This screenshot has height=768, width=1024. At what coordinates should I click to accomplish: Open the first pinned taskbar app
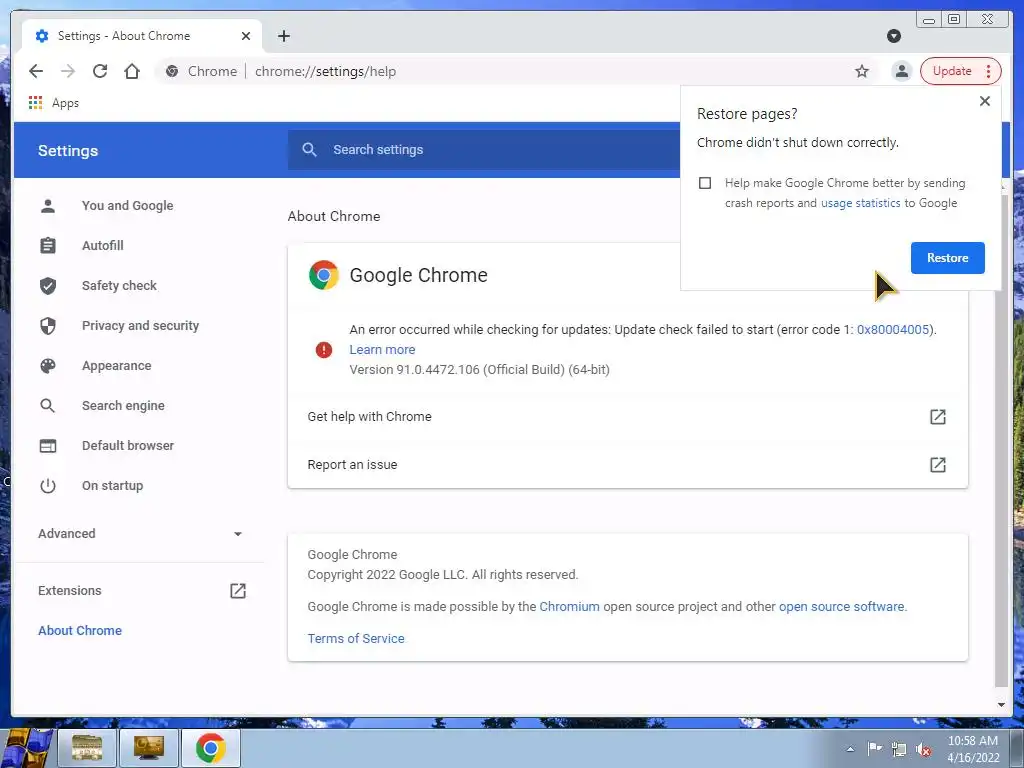pyautogui.click(x=87, y=748)
